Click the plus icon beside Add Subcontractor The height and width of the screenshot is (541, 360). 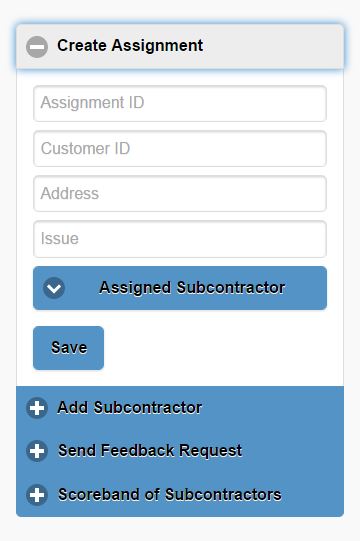[x=37, y=408]
